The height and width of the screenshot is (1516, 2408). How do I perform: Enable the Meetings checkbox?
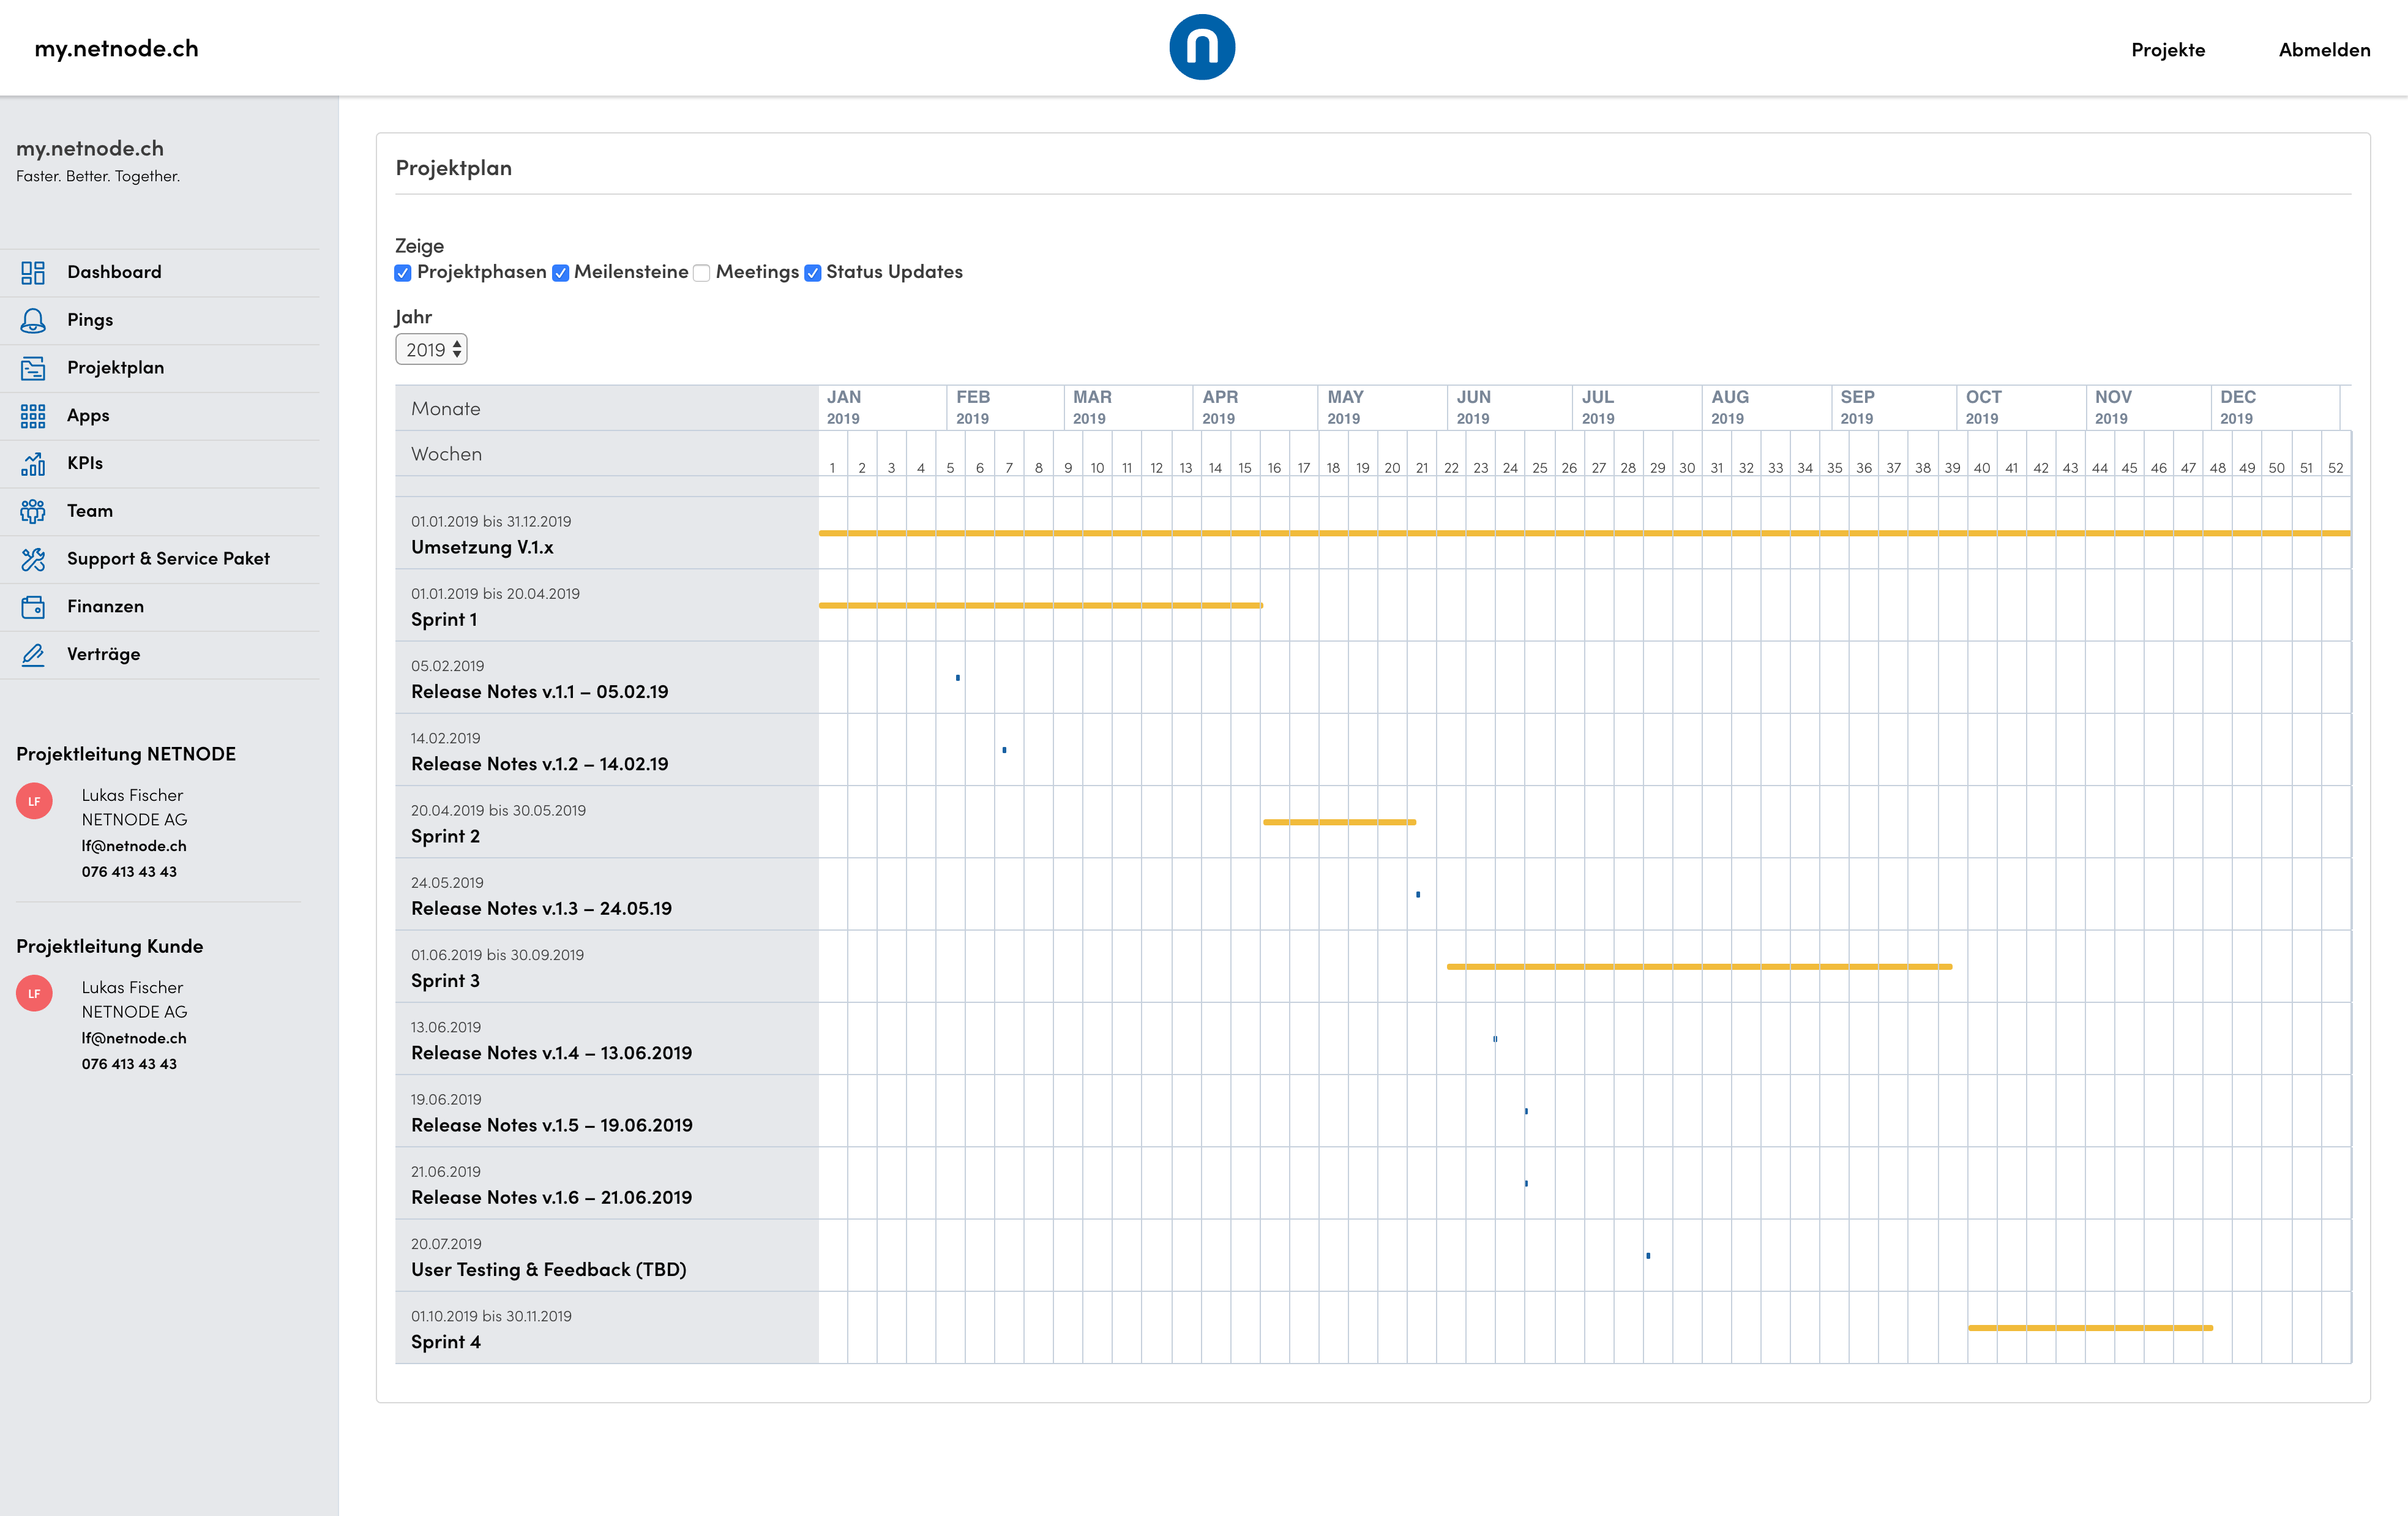702,273
